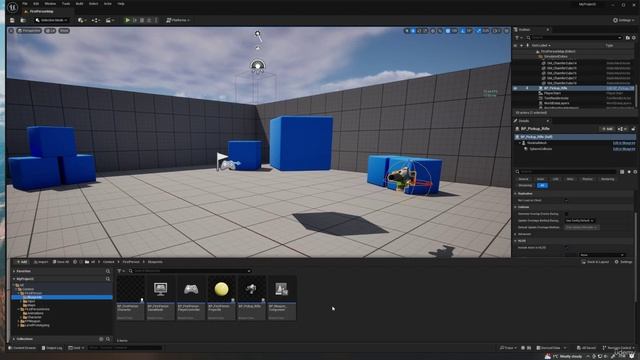Open the camera speed setting

[x=496, y=31]
